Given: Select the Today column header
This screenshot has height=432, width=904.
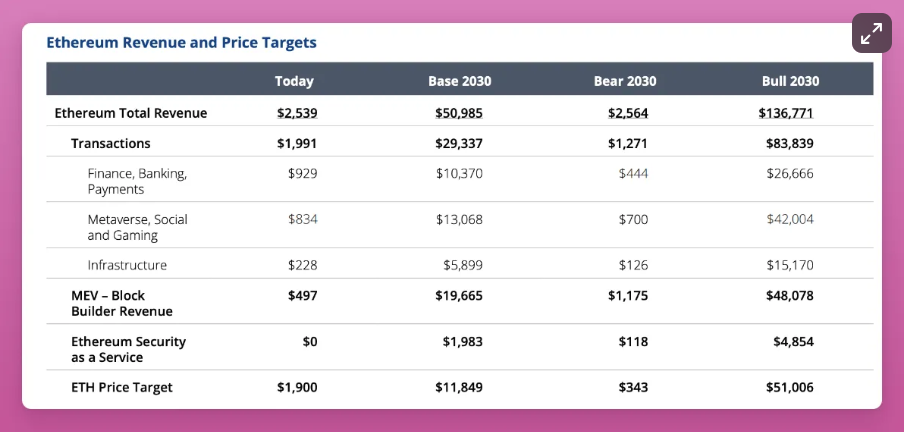Looking at the screenshot, I should tap(294, 80).
